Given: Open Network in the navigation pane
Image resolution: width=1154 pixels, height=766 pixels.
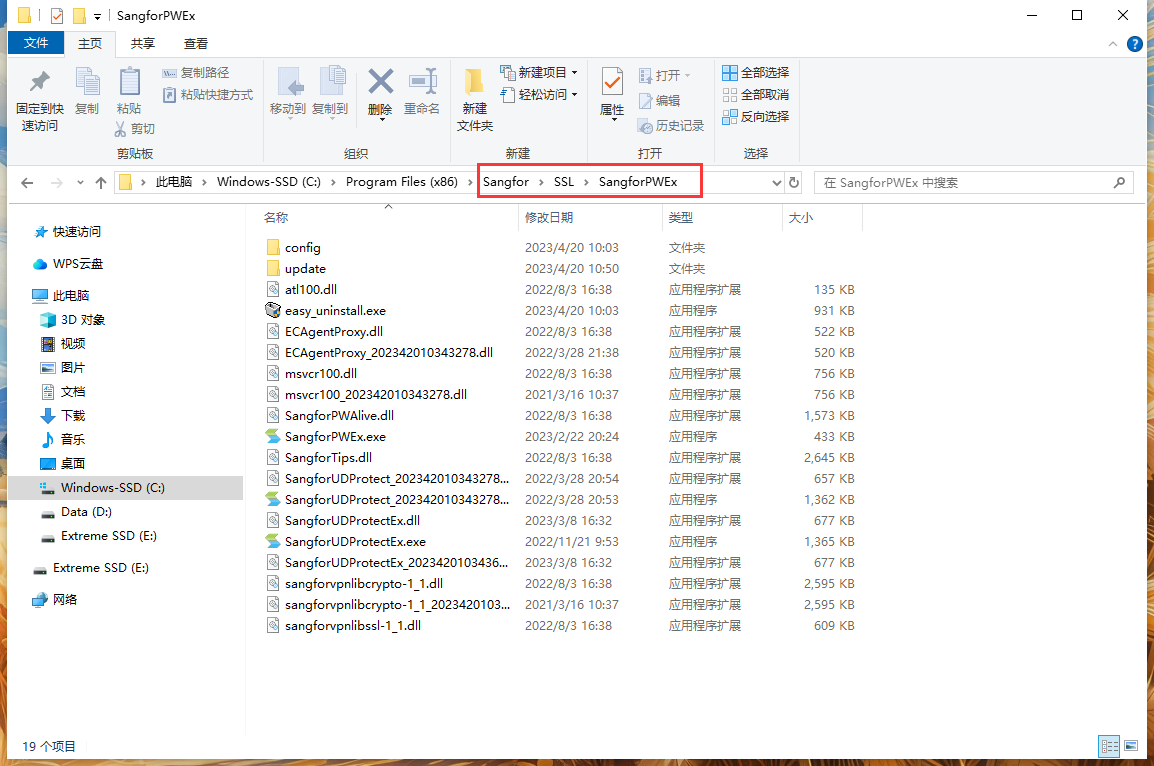Looking at the screenshot, I should (x=65, y=600).
